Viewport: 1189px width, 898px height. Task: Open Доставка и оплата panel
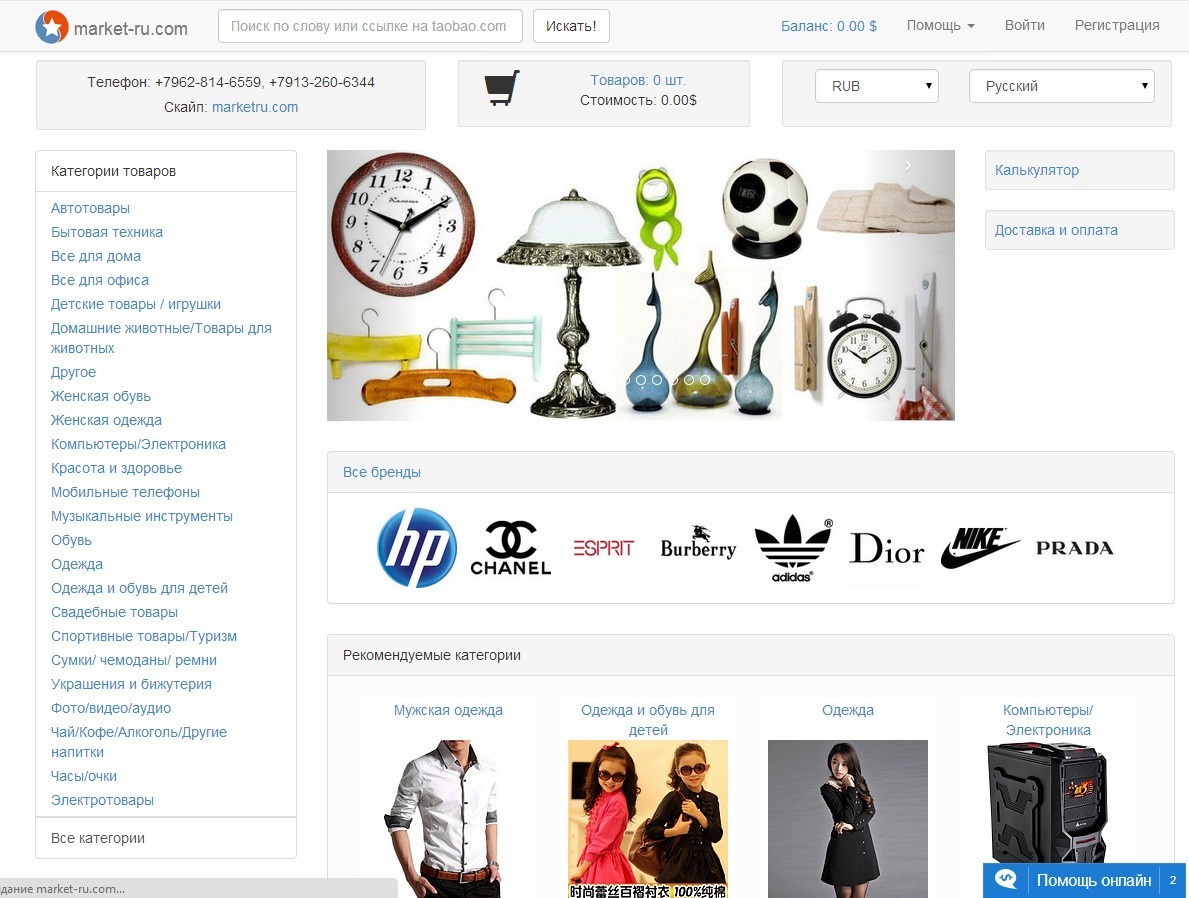(x=1080, y=230)
